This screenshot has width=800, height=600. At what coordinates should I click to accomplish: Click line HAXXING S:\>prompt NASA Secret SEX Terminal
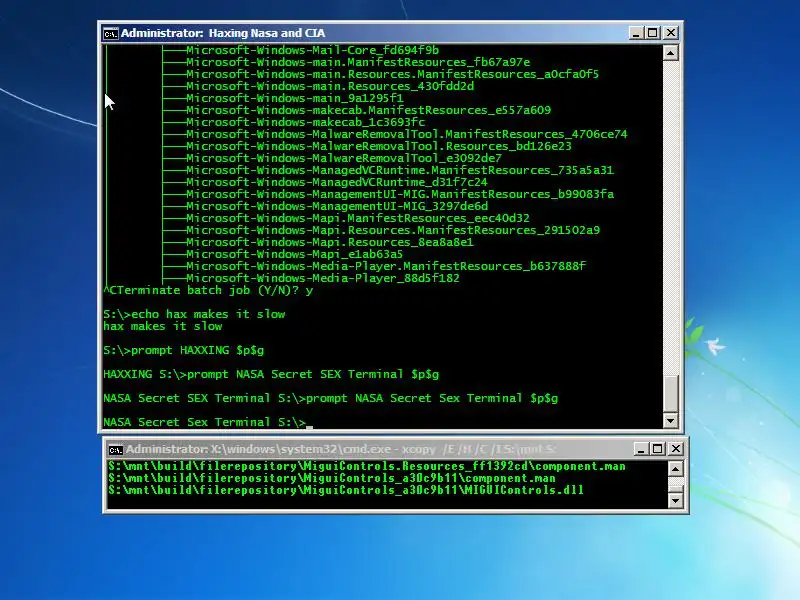(x=271, y=374)
